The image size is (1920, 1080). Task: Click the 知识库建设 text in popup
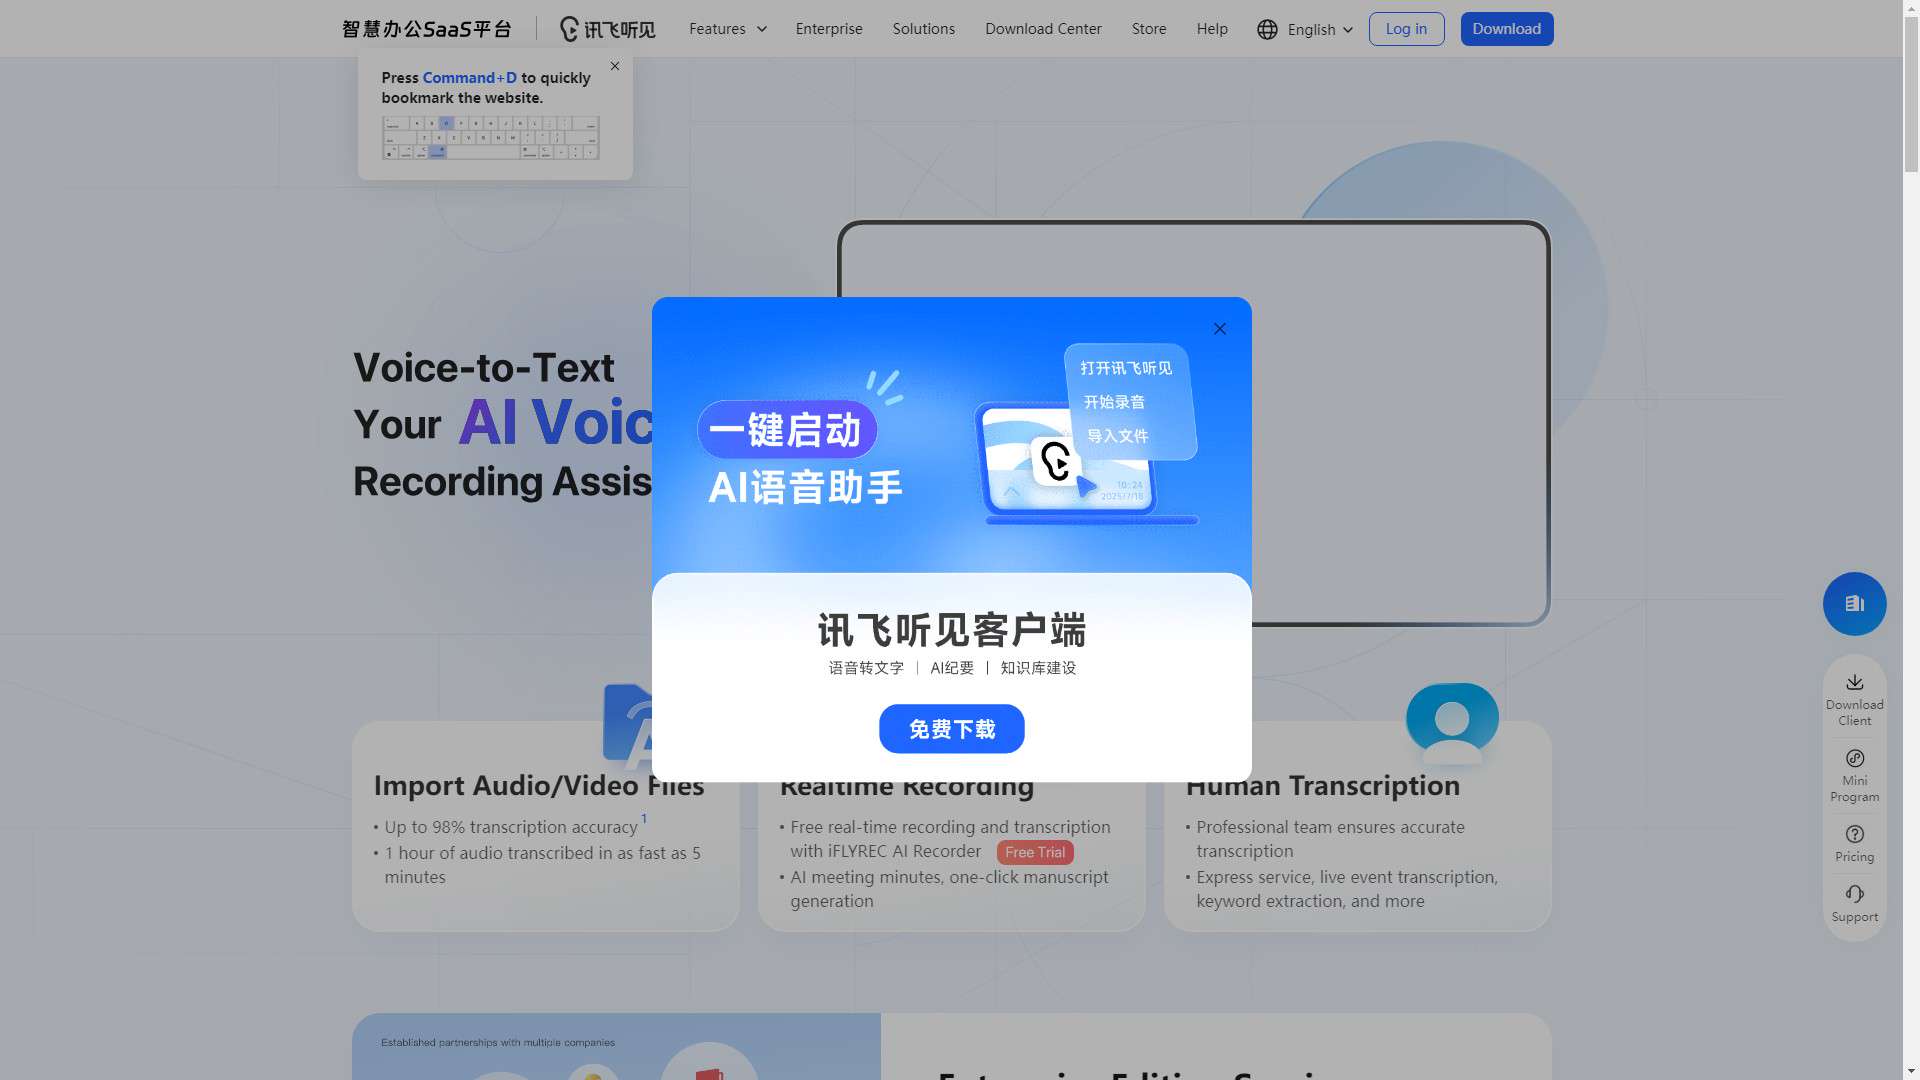point(1038,668)
